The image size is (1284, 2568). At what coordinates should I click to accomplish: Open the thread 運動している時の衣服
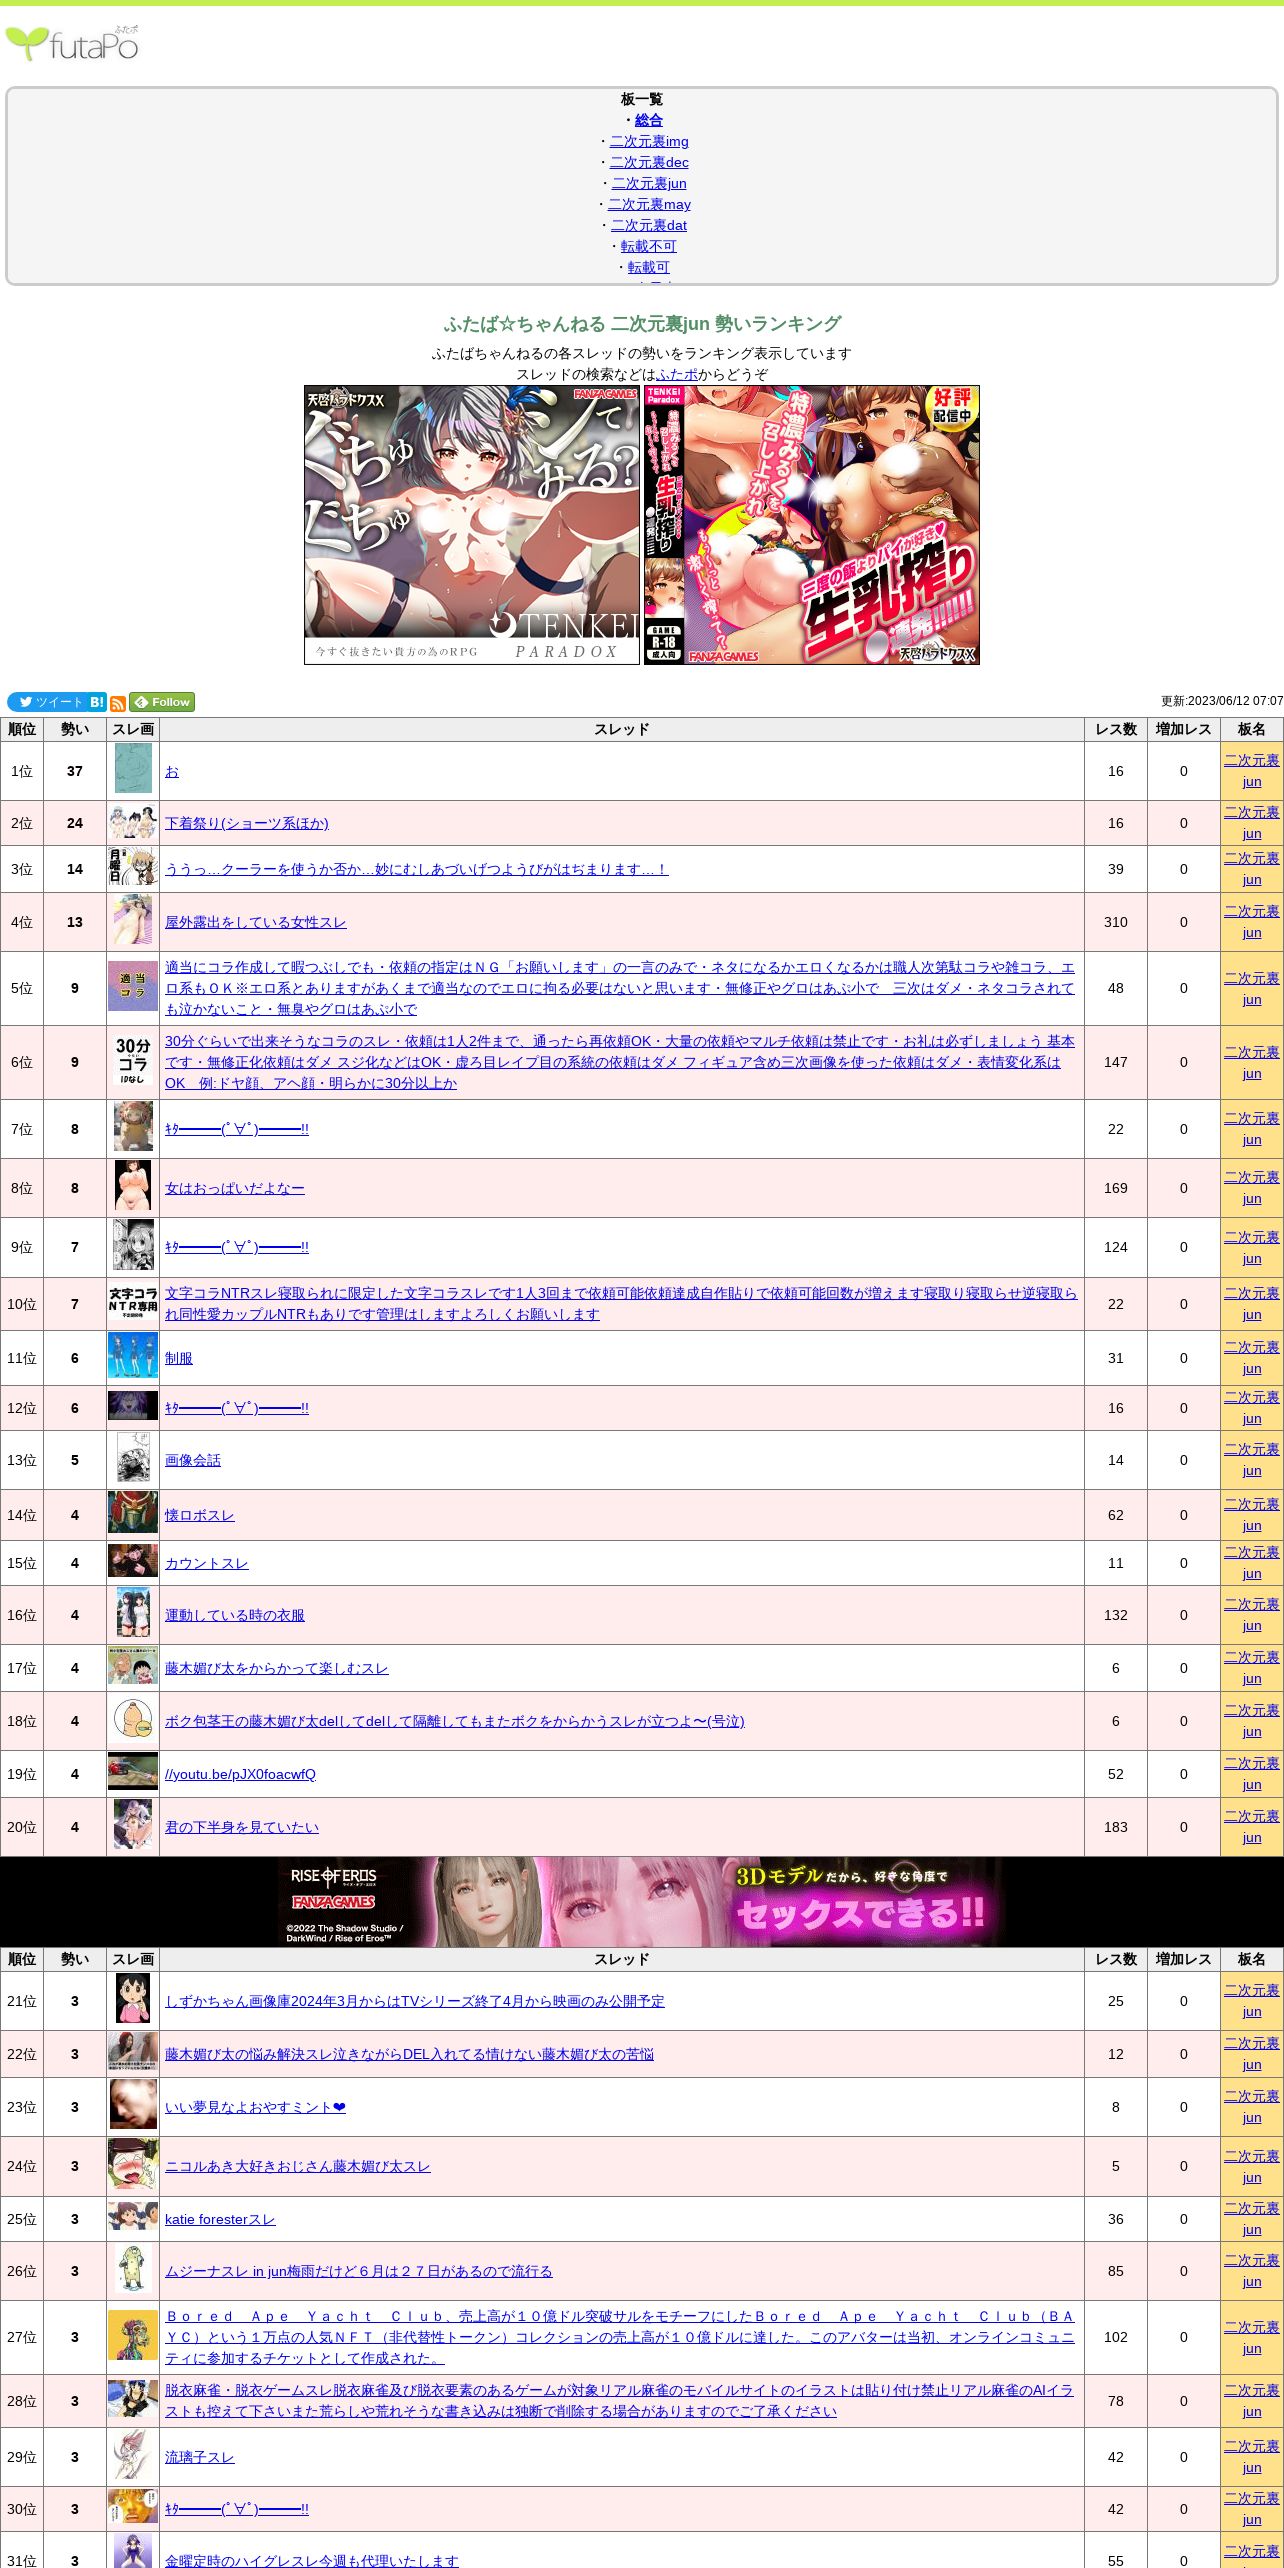point(235,1615)
